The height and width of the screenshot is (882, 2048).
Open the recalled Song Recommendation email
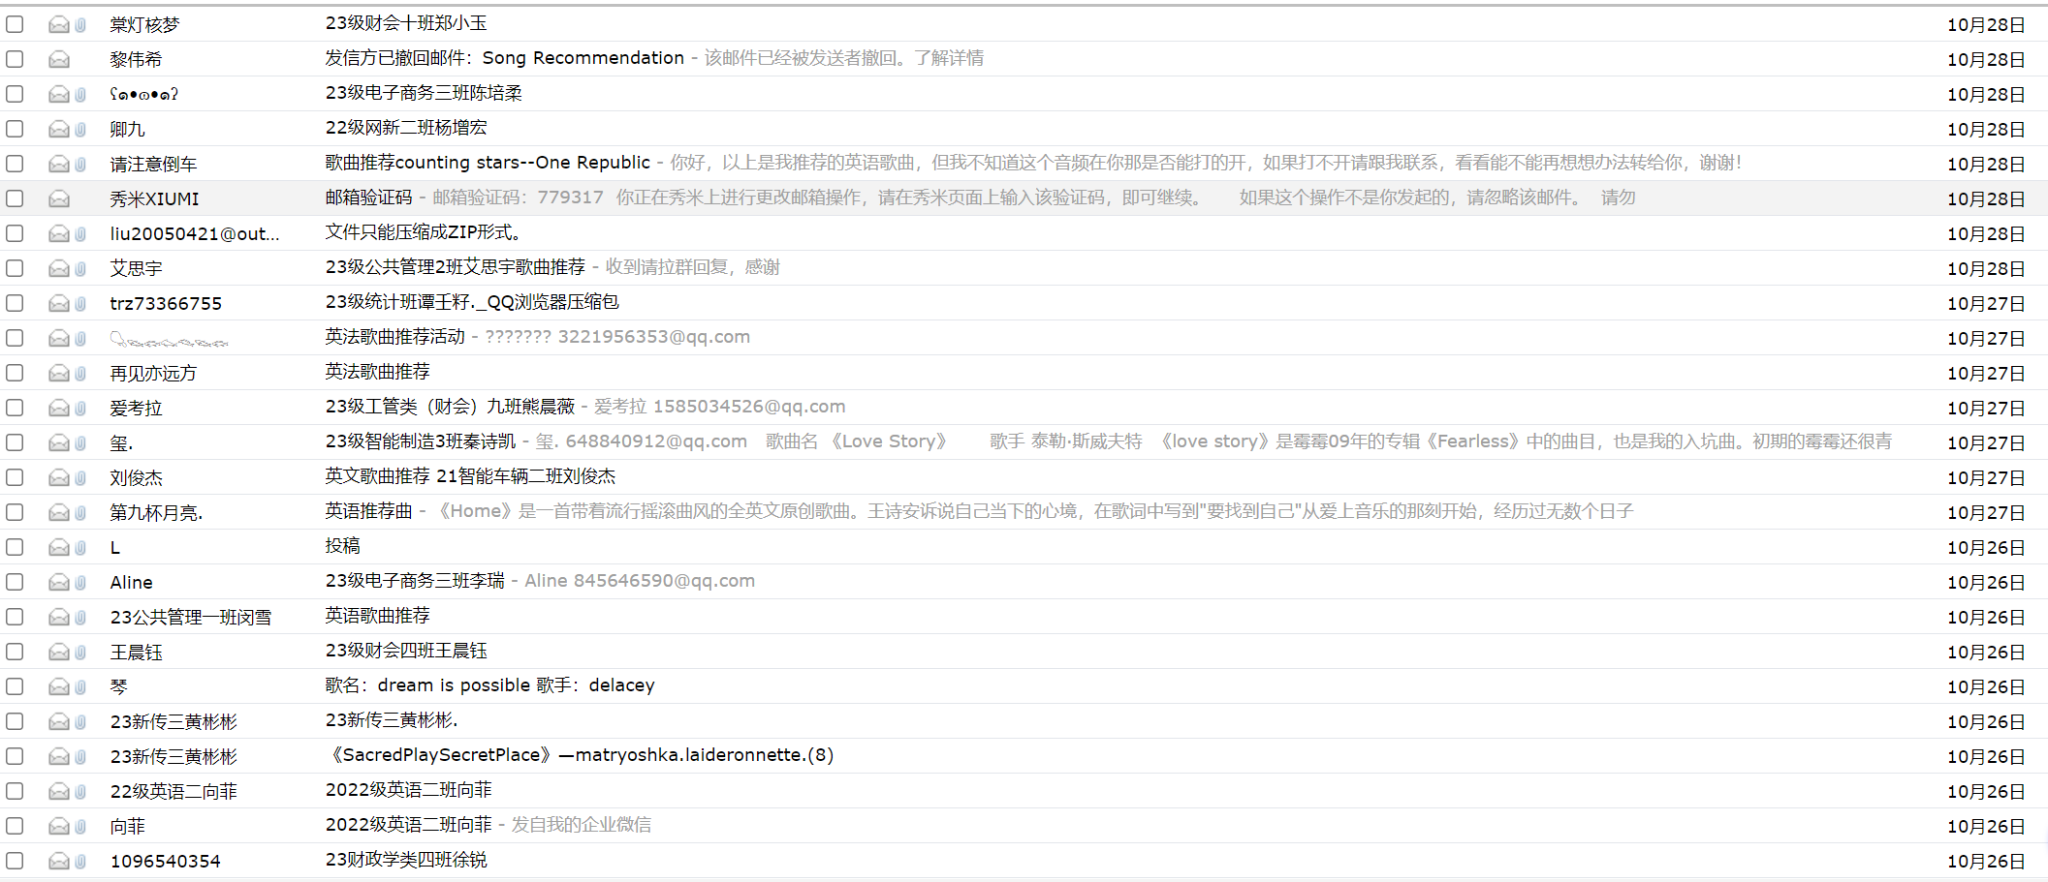tap(504, 58)
